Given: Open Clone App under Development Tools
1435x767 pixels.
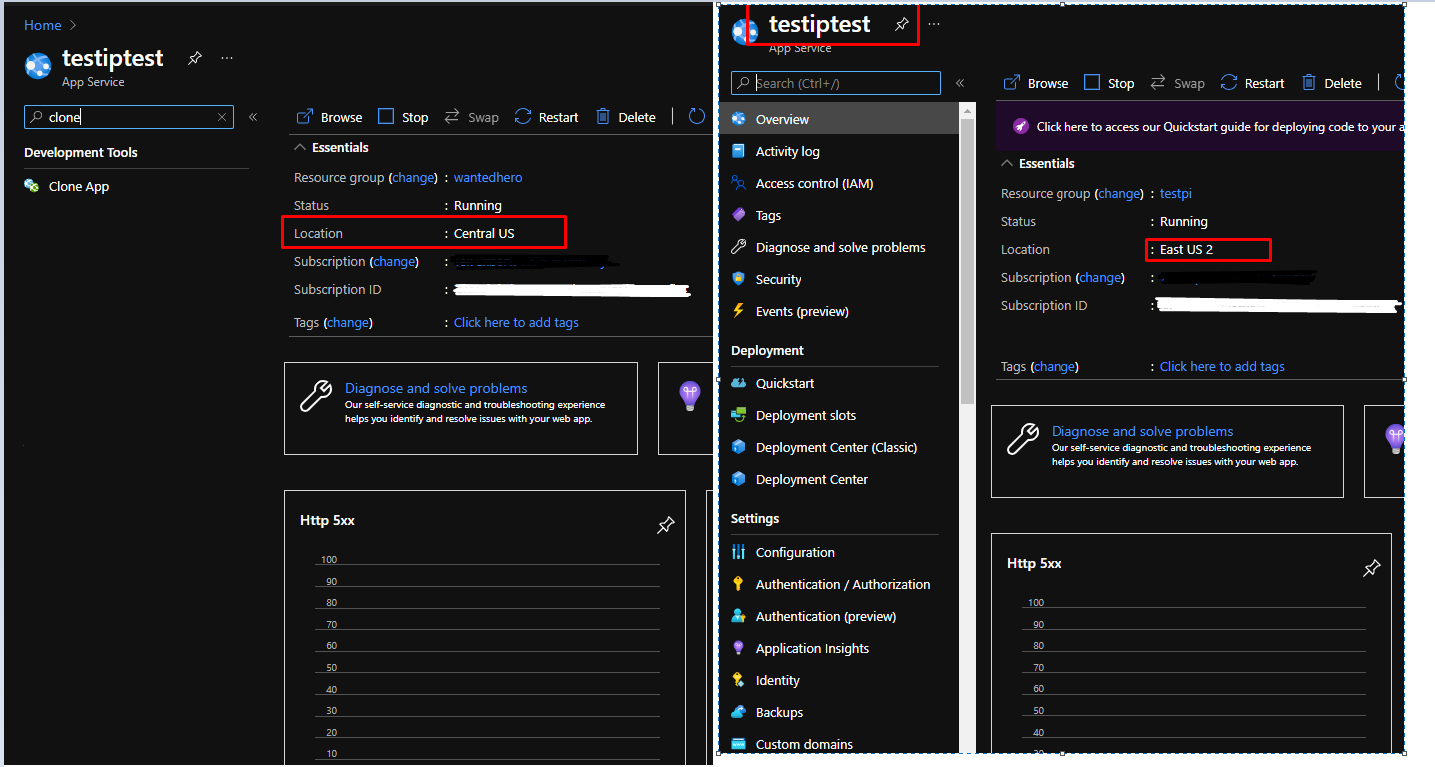Looking at the screenshot, I should [67, 186].
